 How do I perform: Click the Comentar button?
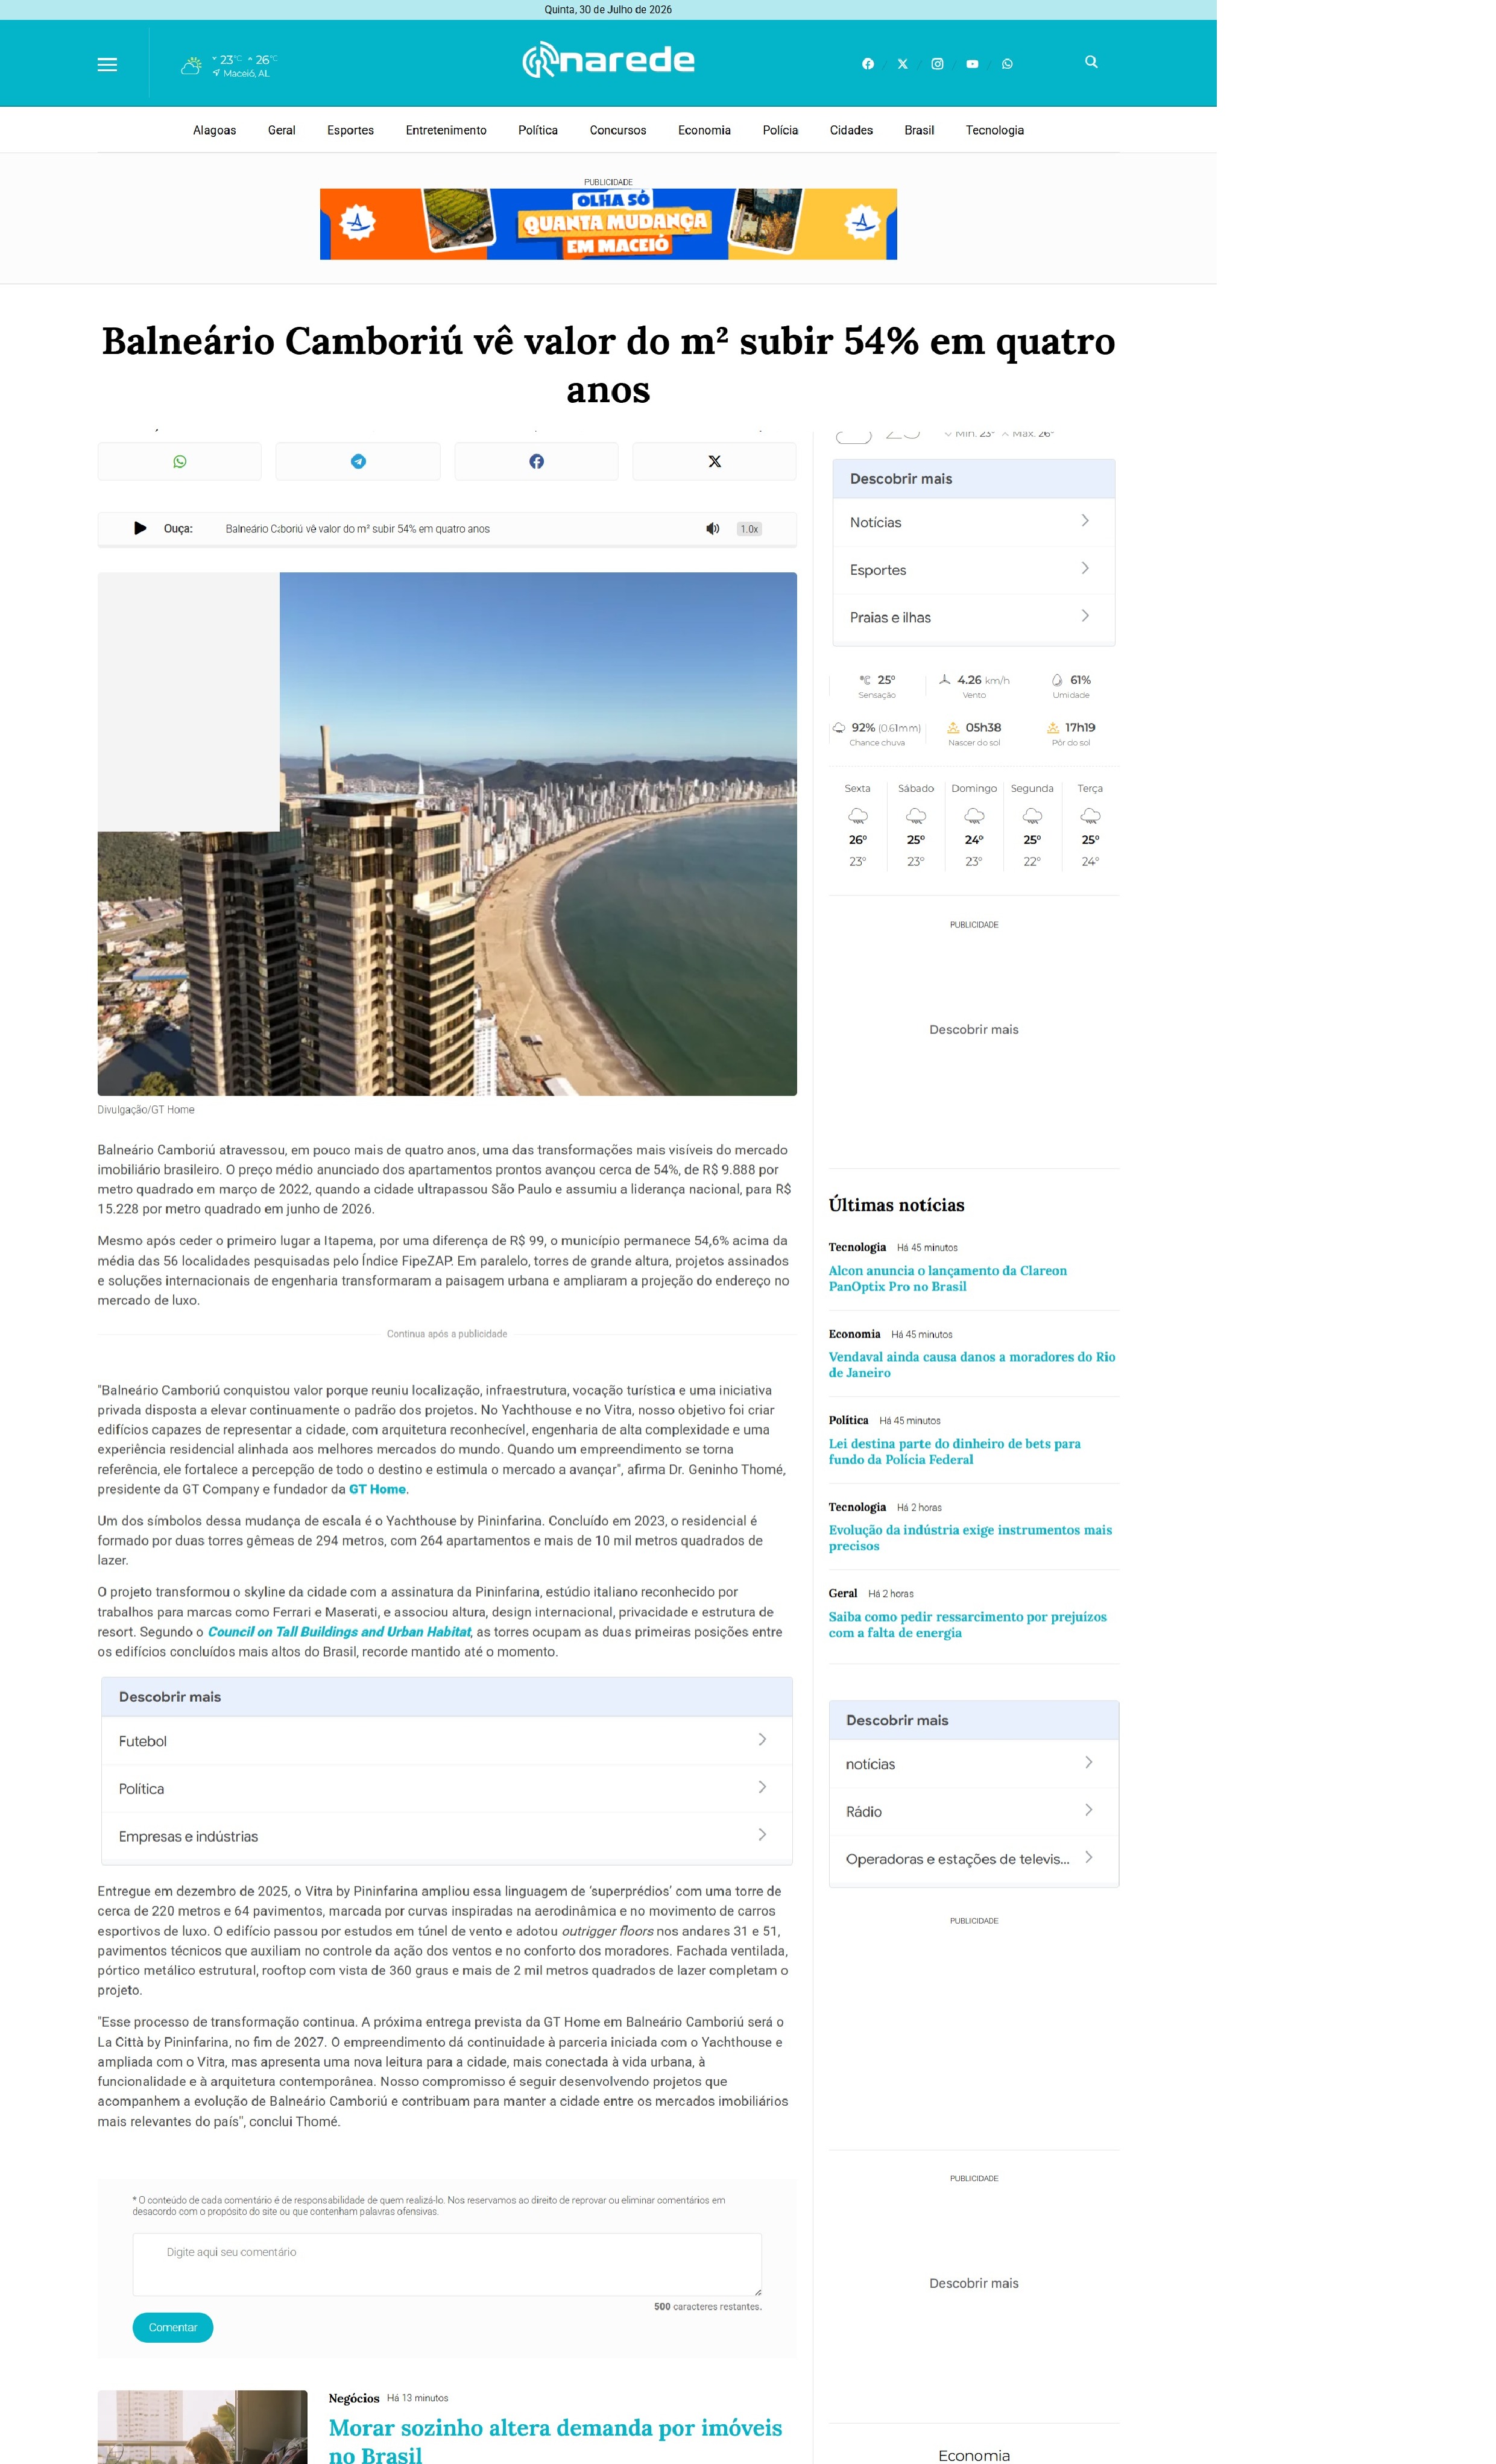point(173,2327)
